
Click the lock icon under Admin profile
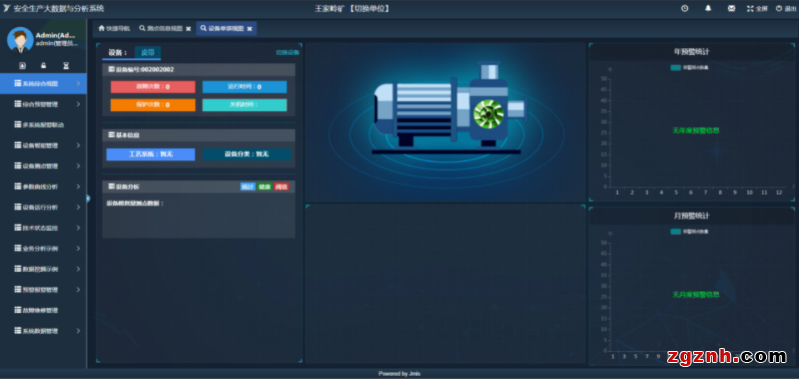pyautogui.click(x=43, y=66)
